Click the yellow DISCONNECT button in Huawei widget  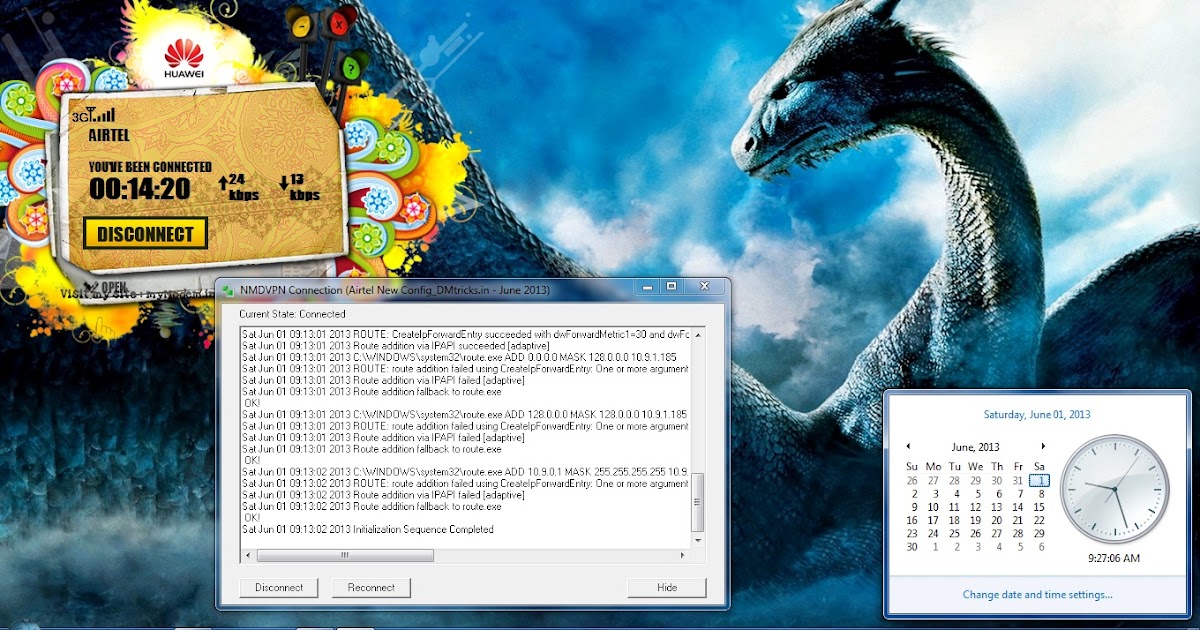[x=146, y=234]
